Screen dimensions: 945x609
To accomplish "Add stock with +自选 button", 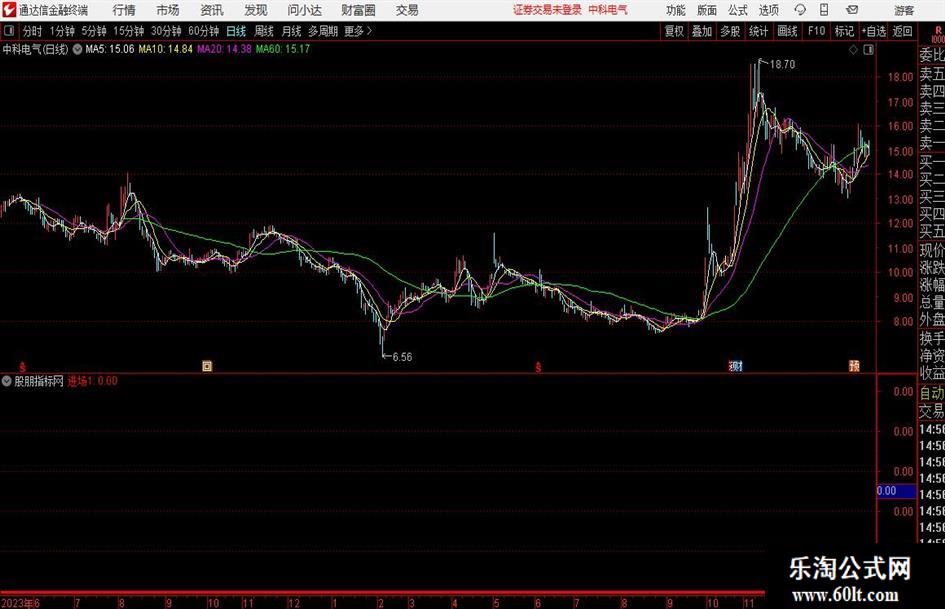I will 874,31.
